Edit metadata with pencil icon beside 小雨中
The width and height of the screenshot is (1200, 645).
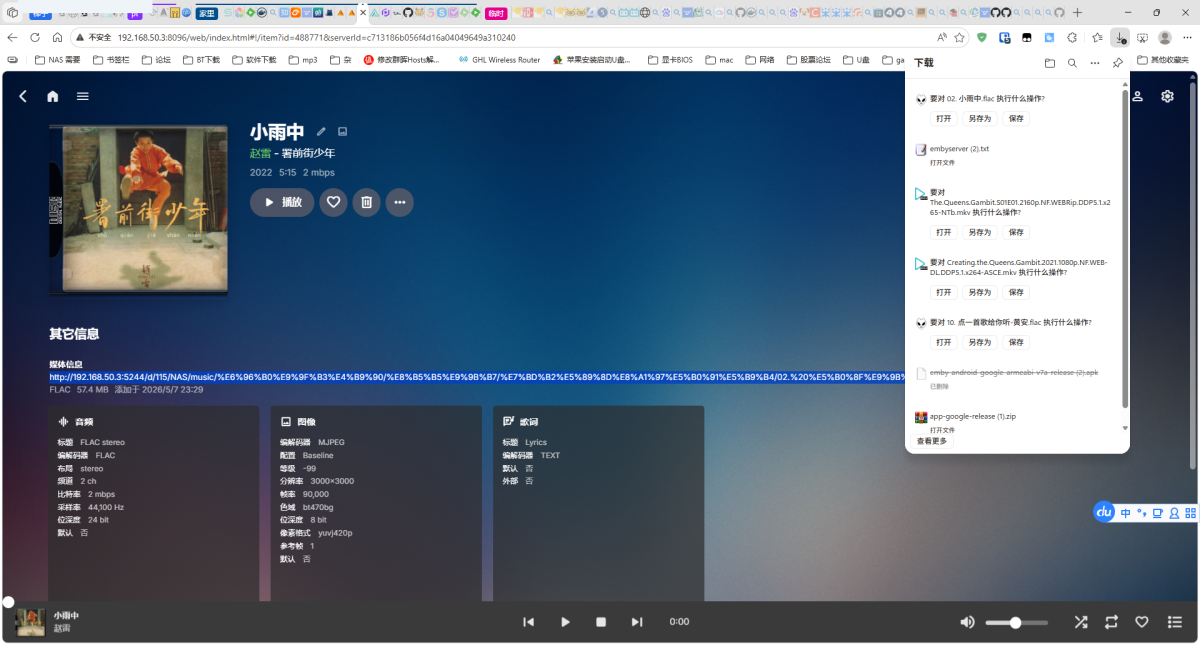tap(321, 131)
